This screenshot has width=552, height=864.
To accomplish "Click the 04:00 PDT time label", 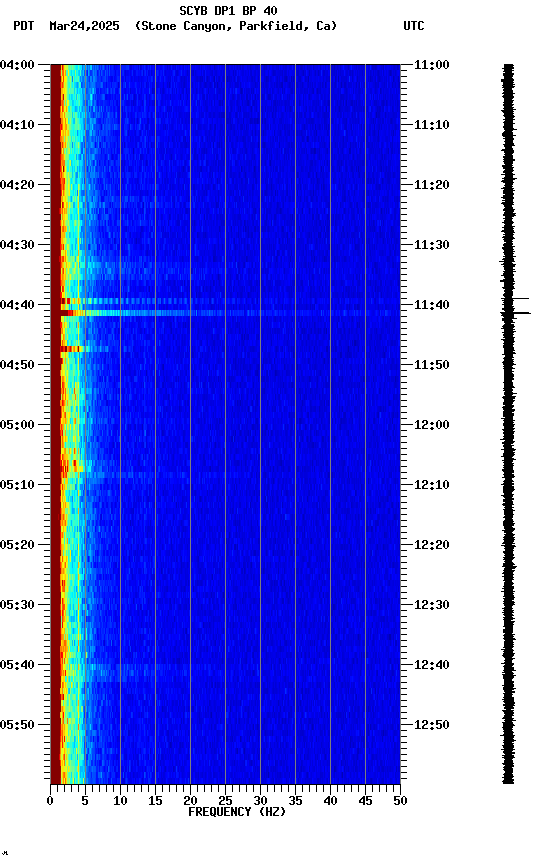I will click(x=17, y=65).
